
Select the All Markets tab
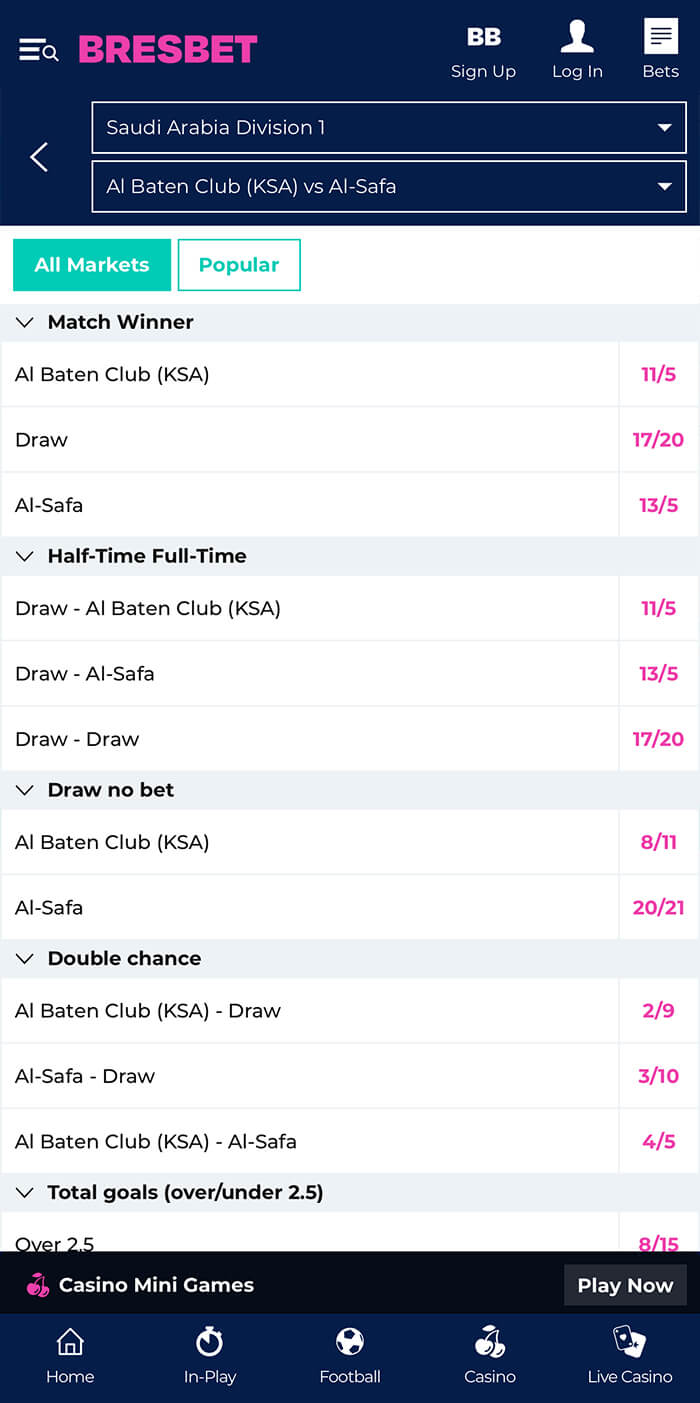[92, 265]
